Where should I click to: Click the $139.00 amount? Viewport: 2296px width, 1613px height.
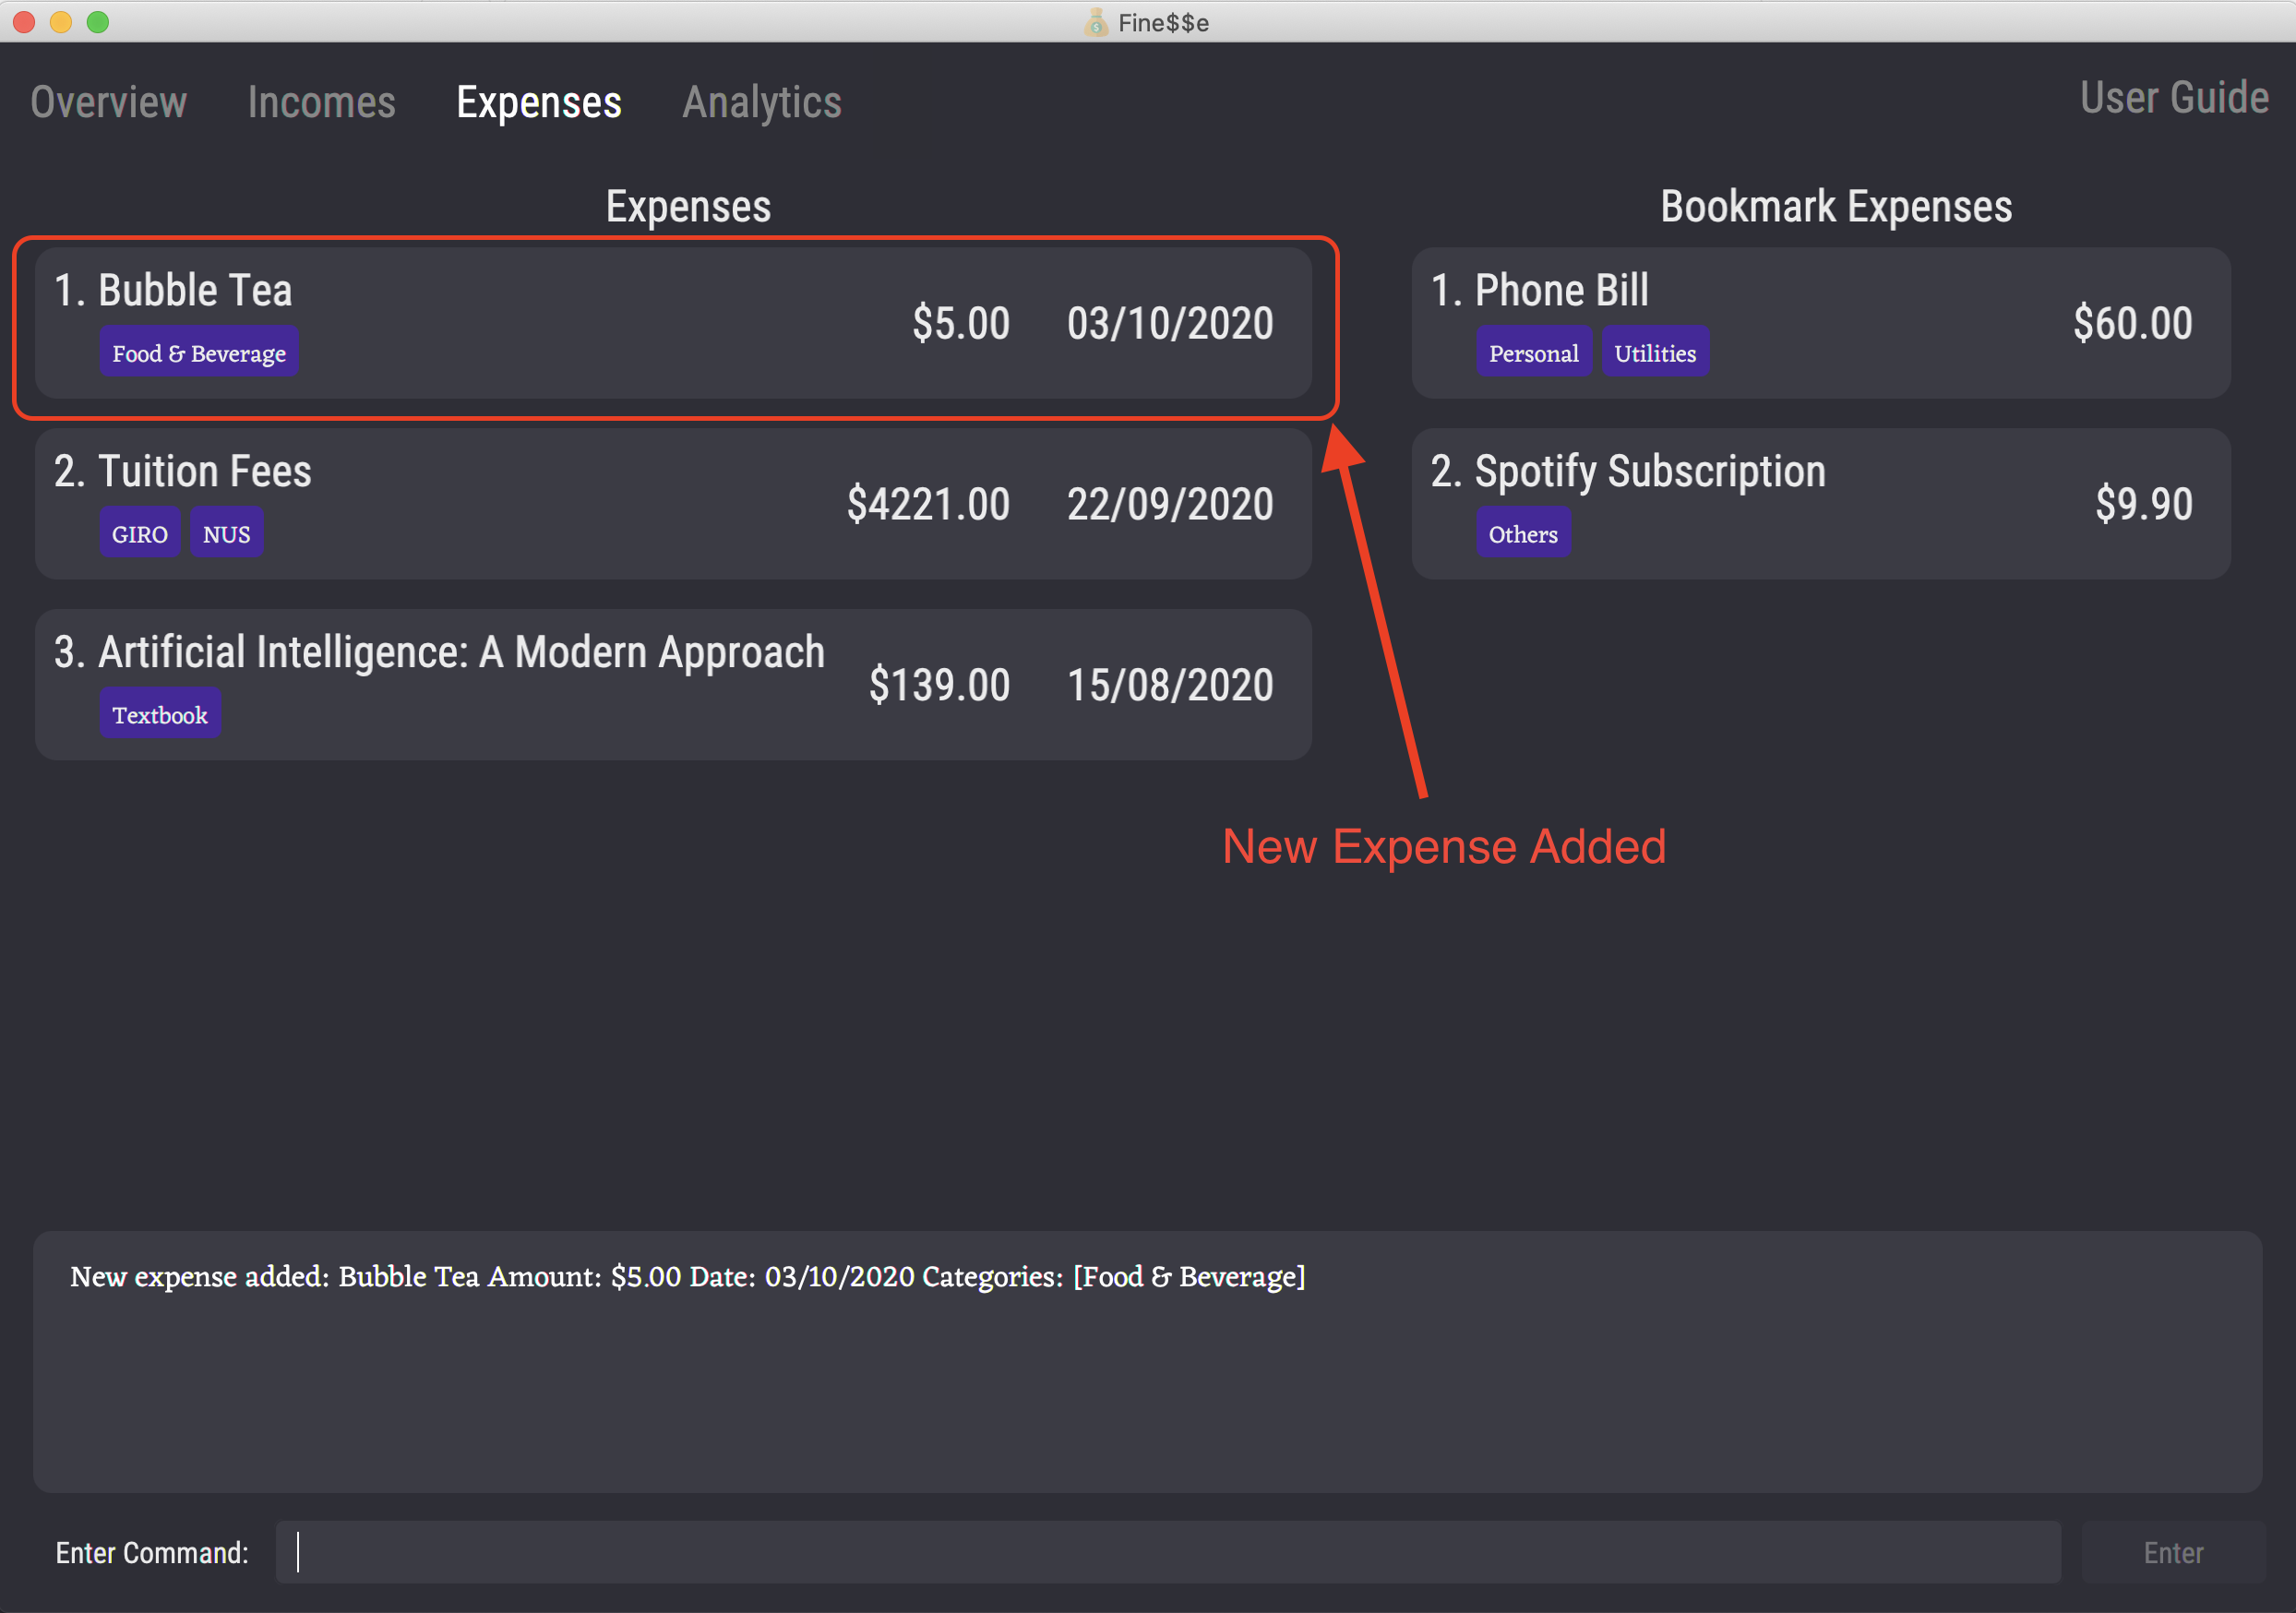[939, 686]
